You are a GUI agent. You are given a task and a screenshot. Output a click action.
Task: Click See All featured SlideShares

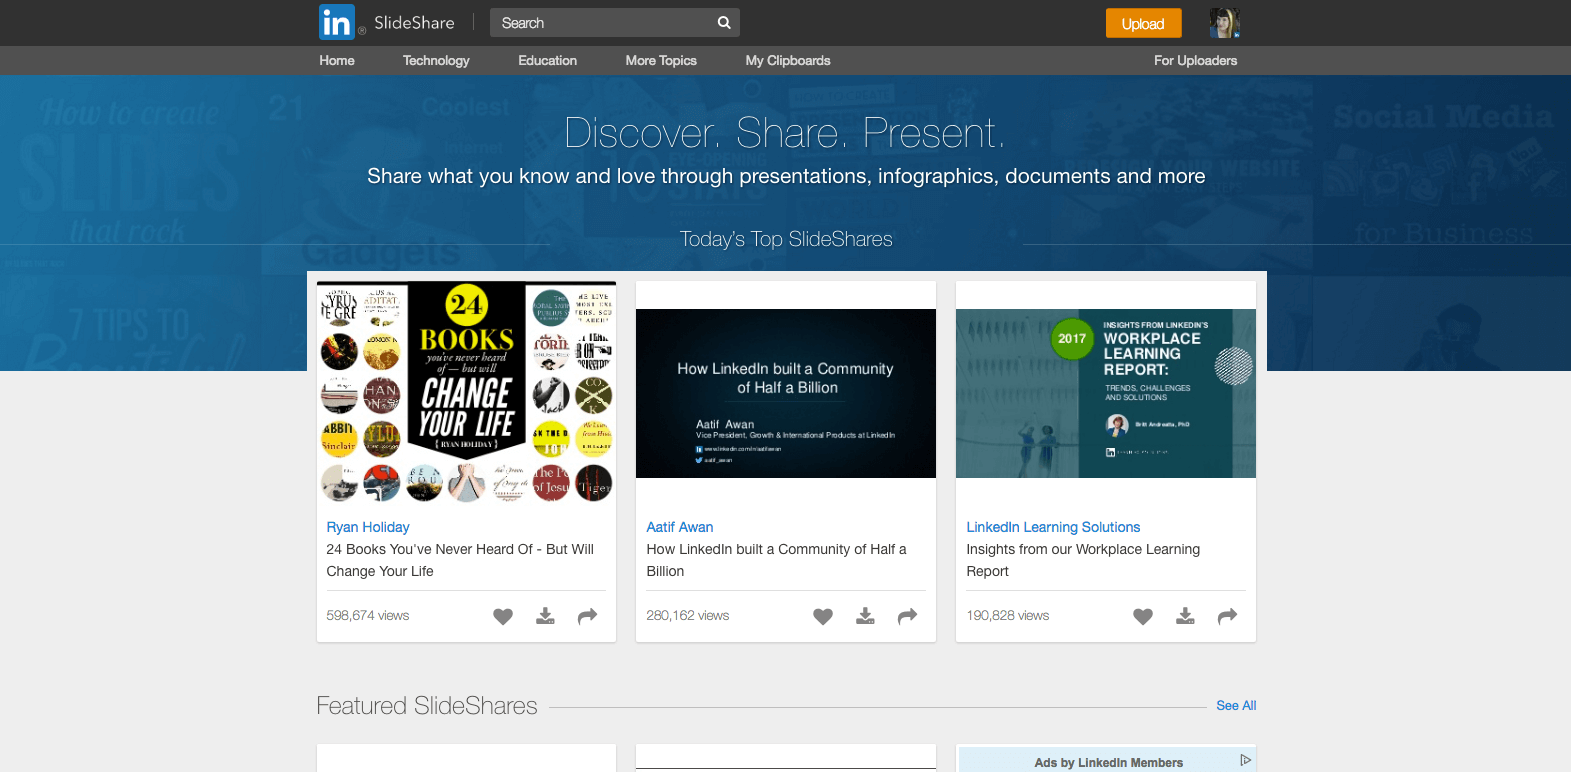point(1236,706)
